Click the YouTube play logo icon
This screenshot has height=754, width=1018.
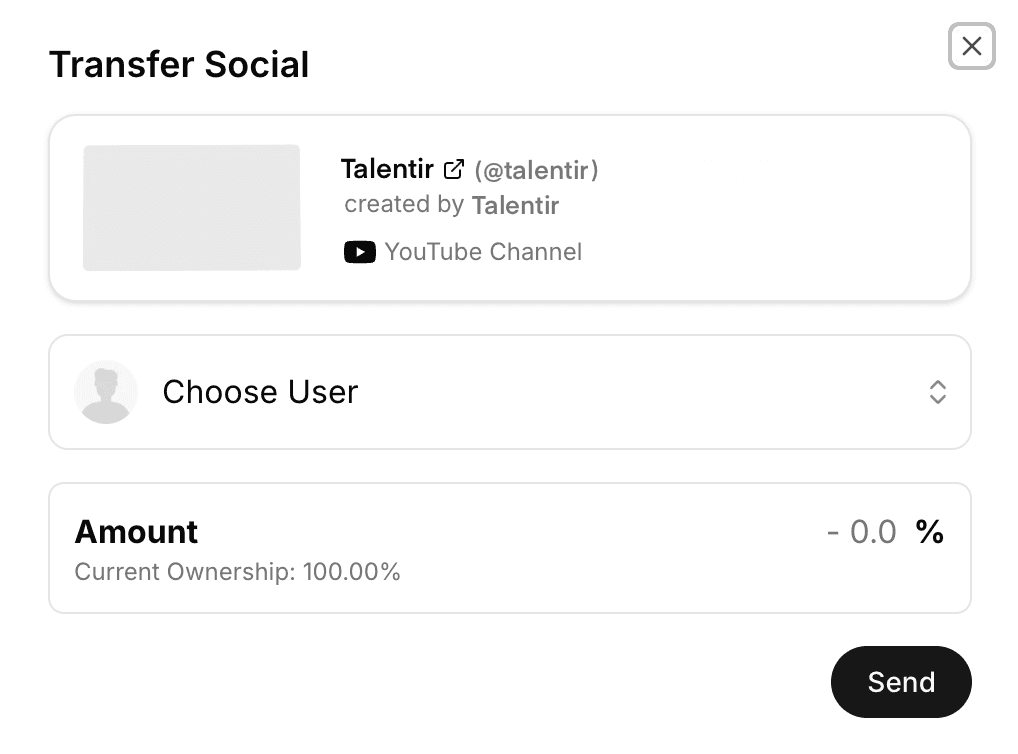[359, 252]
